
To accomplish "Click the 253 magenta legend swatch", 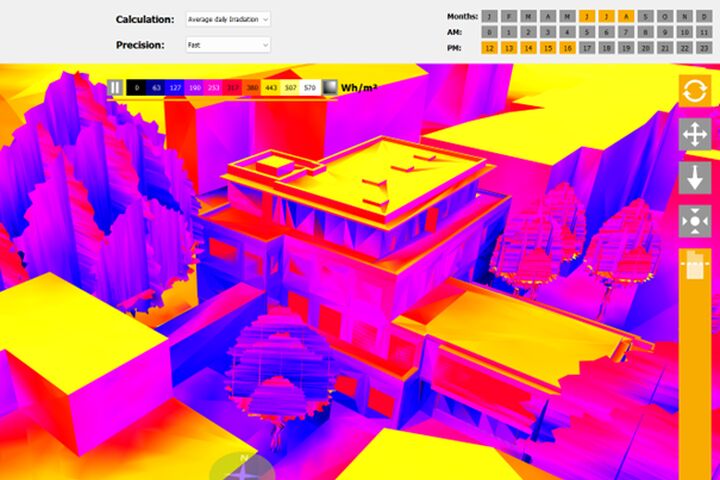I will click(214, 88).
